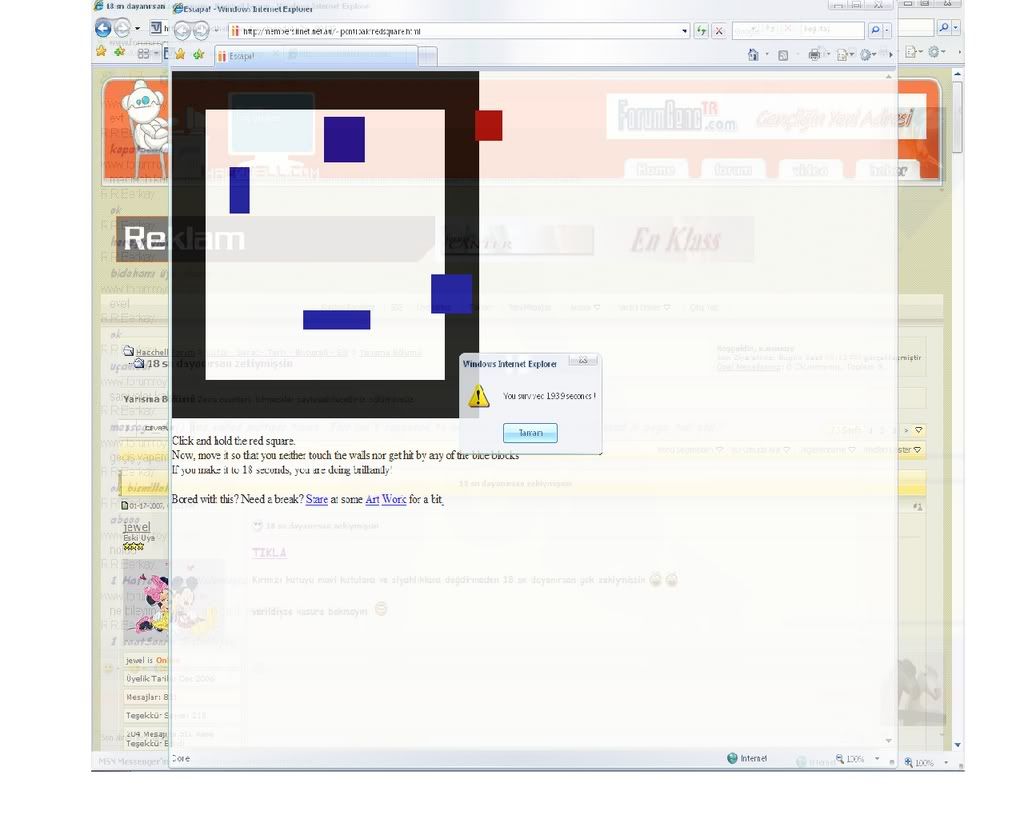The width and height of the screenshot is (1024, 819).
Task: Open a new tab beside Escapa!
Action: pyautogui.click(x=427, y=57)
